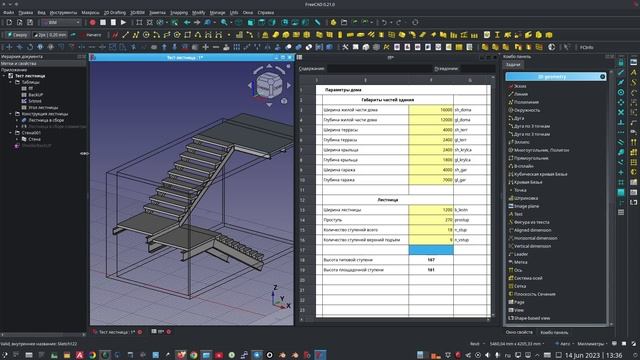640x360 pixels.
Task: Toggle snap to endpoint
Action: [621, 72]
